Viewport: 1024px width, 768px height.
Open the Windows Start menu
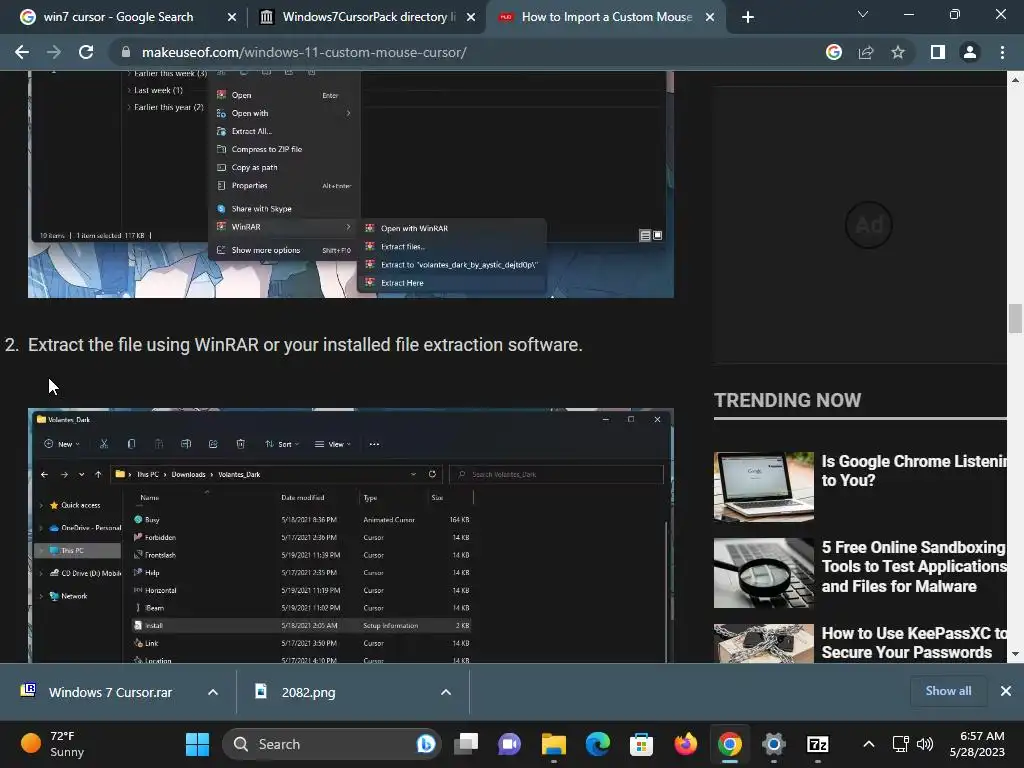click(197, 744)
